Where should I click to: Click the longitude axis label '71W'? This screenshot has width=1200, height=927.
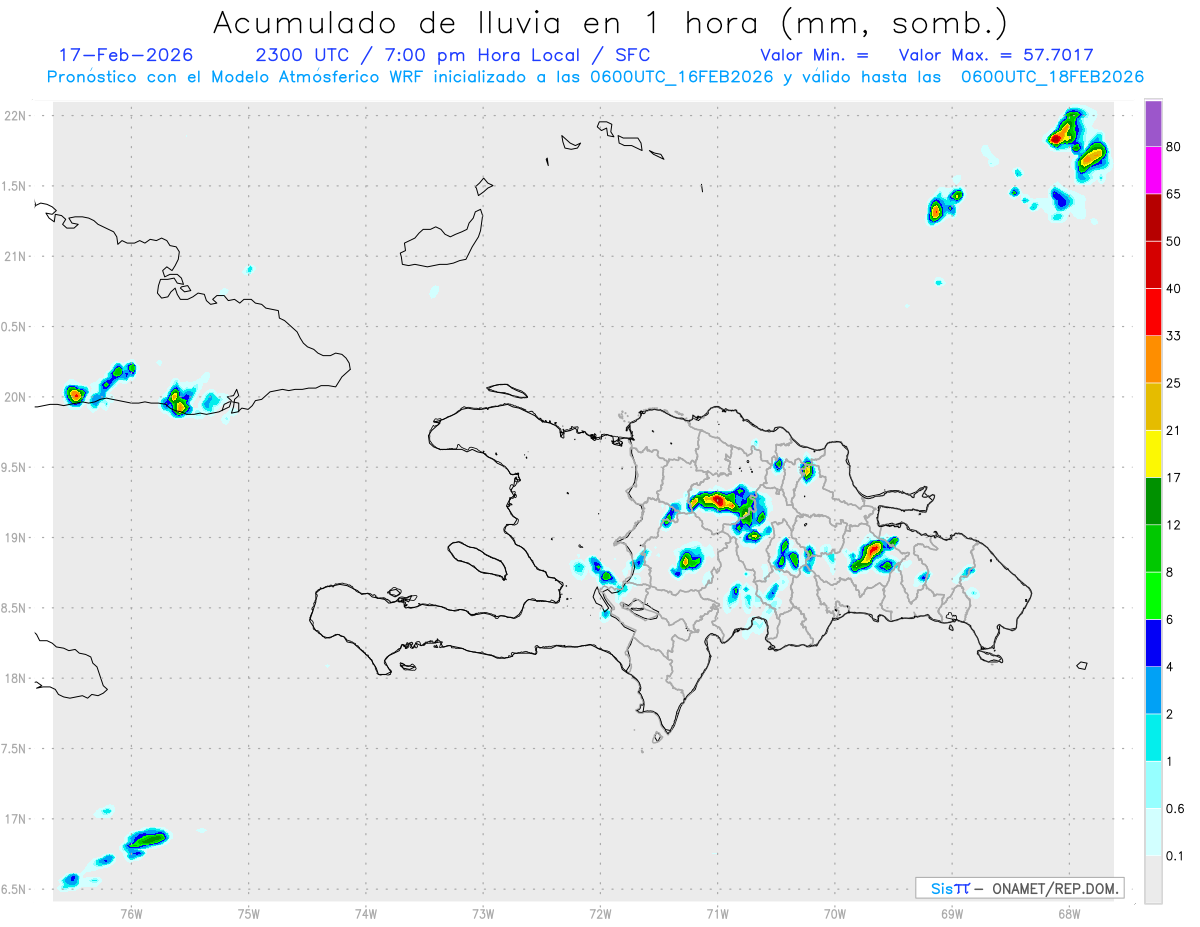(717, 913)
